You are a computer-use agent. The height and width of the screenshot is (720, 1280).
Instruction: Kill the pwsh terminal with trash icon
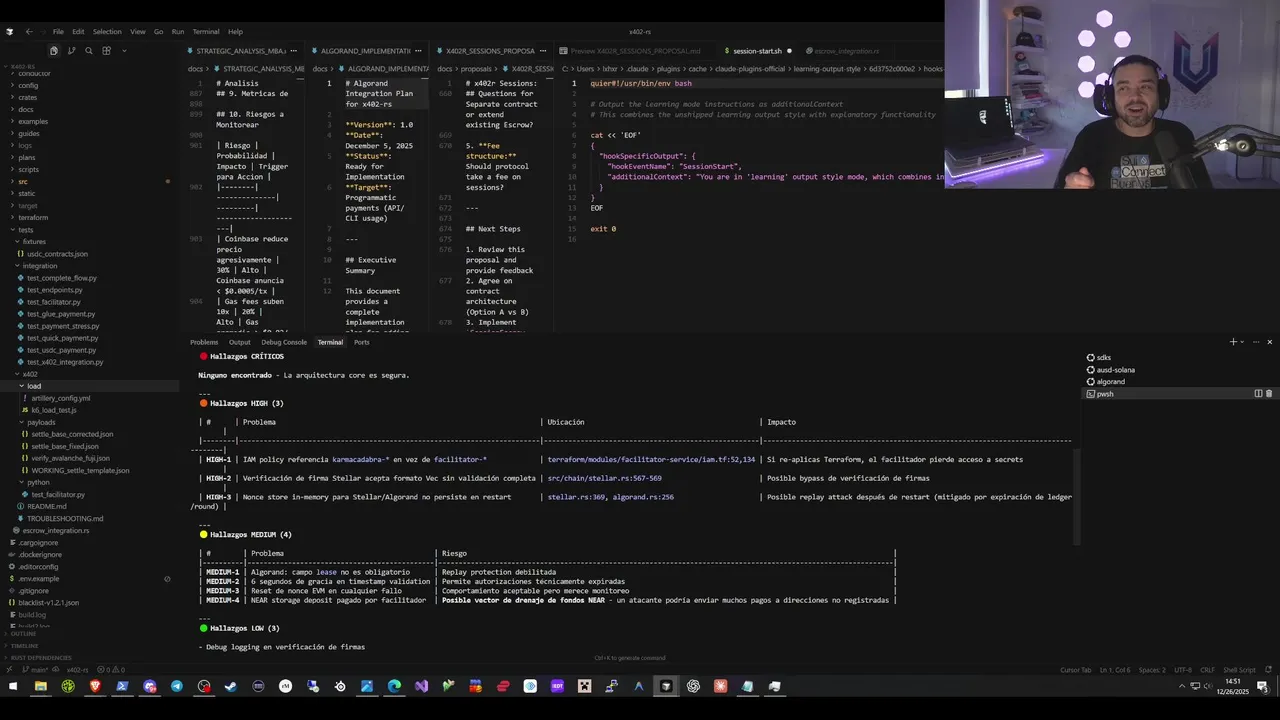(1269, 394)
